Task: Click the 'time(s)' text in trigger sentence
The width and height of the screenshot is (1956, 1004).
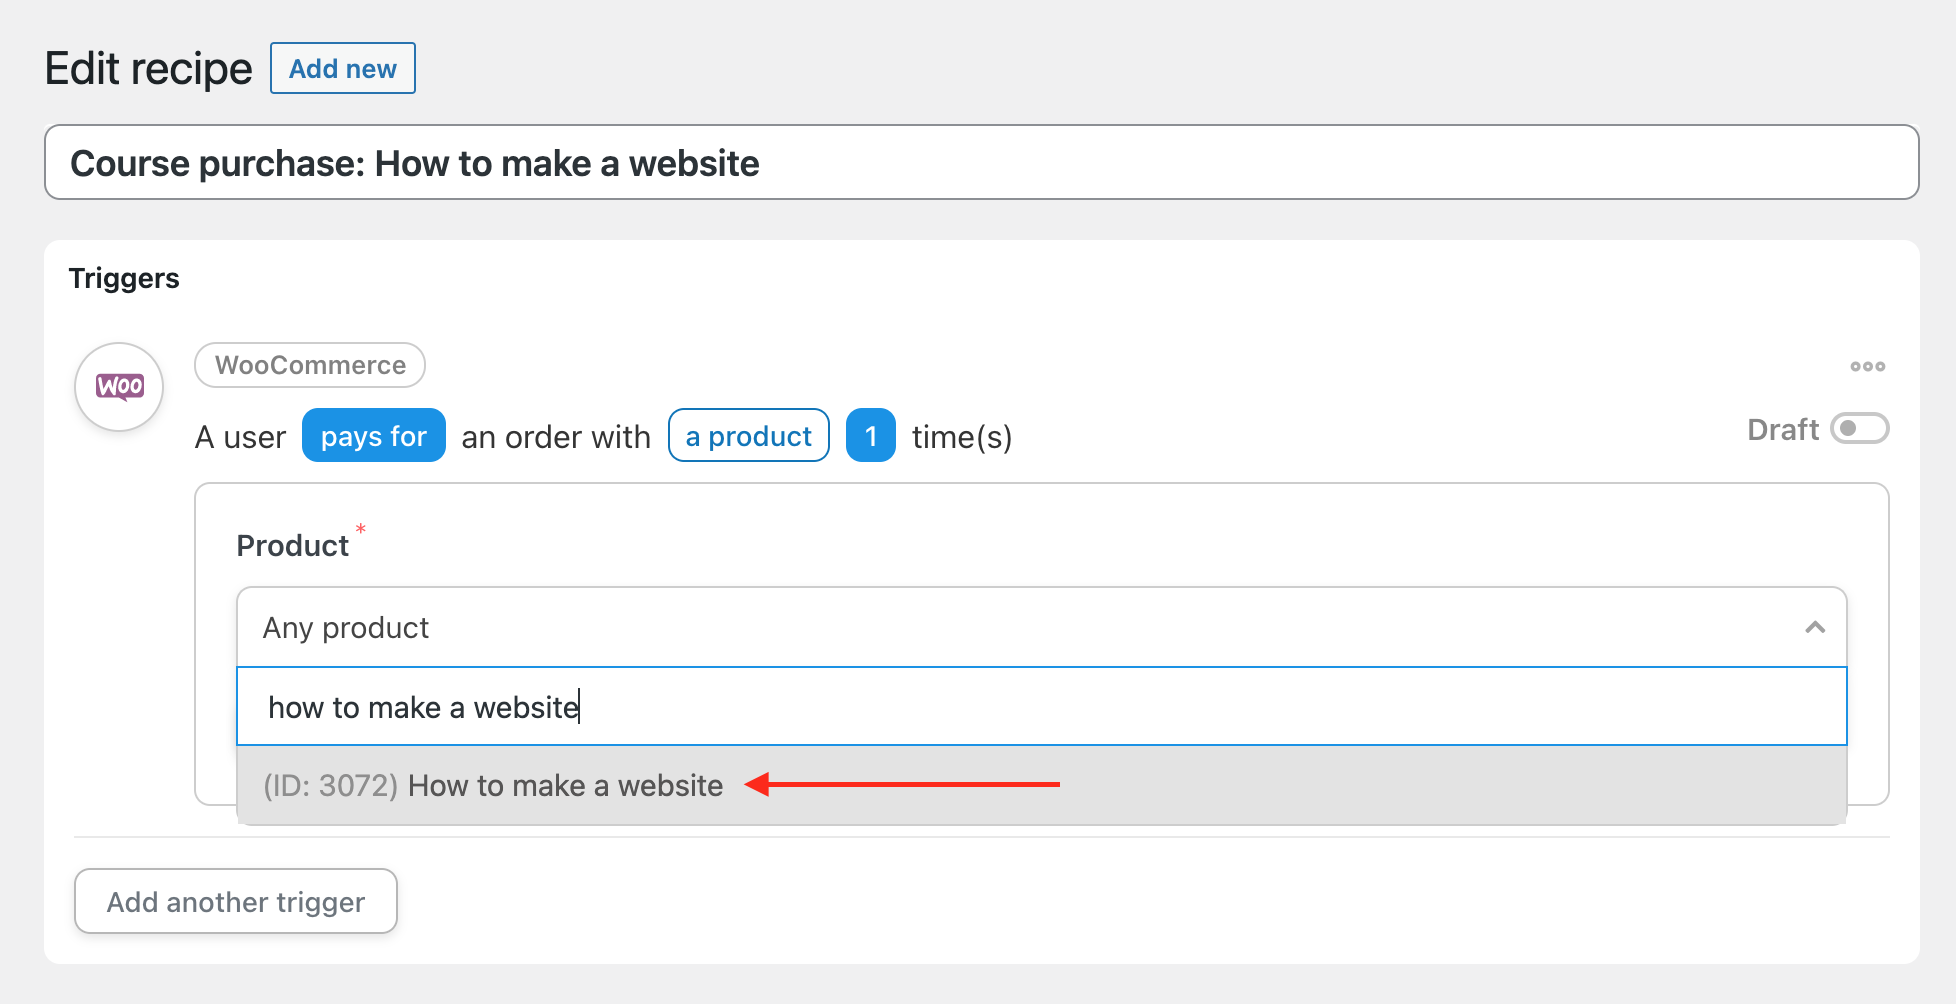Action: point(962,437)
